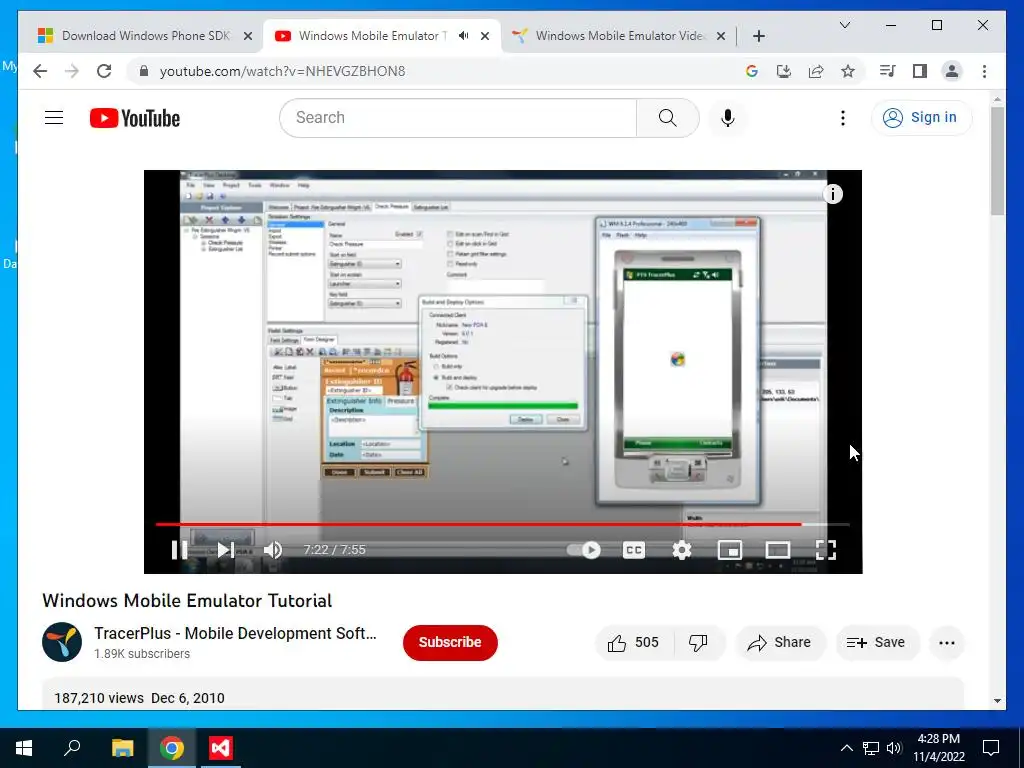Search with your voice microphone
The image size is (1024, 768).
click(x=728, y=118)
